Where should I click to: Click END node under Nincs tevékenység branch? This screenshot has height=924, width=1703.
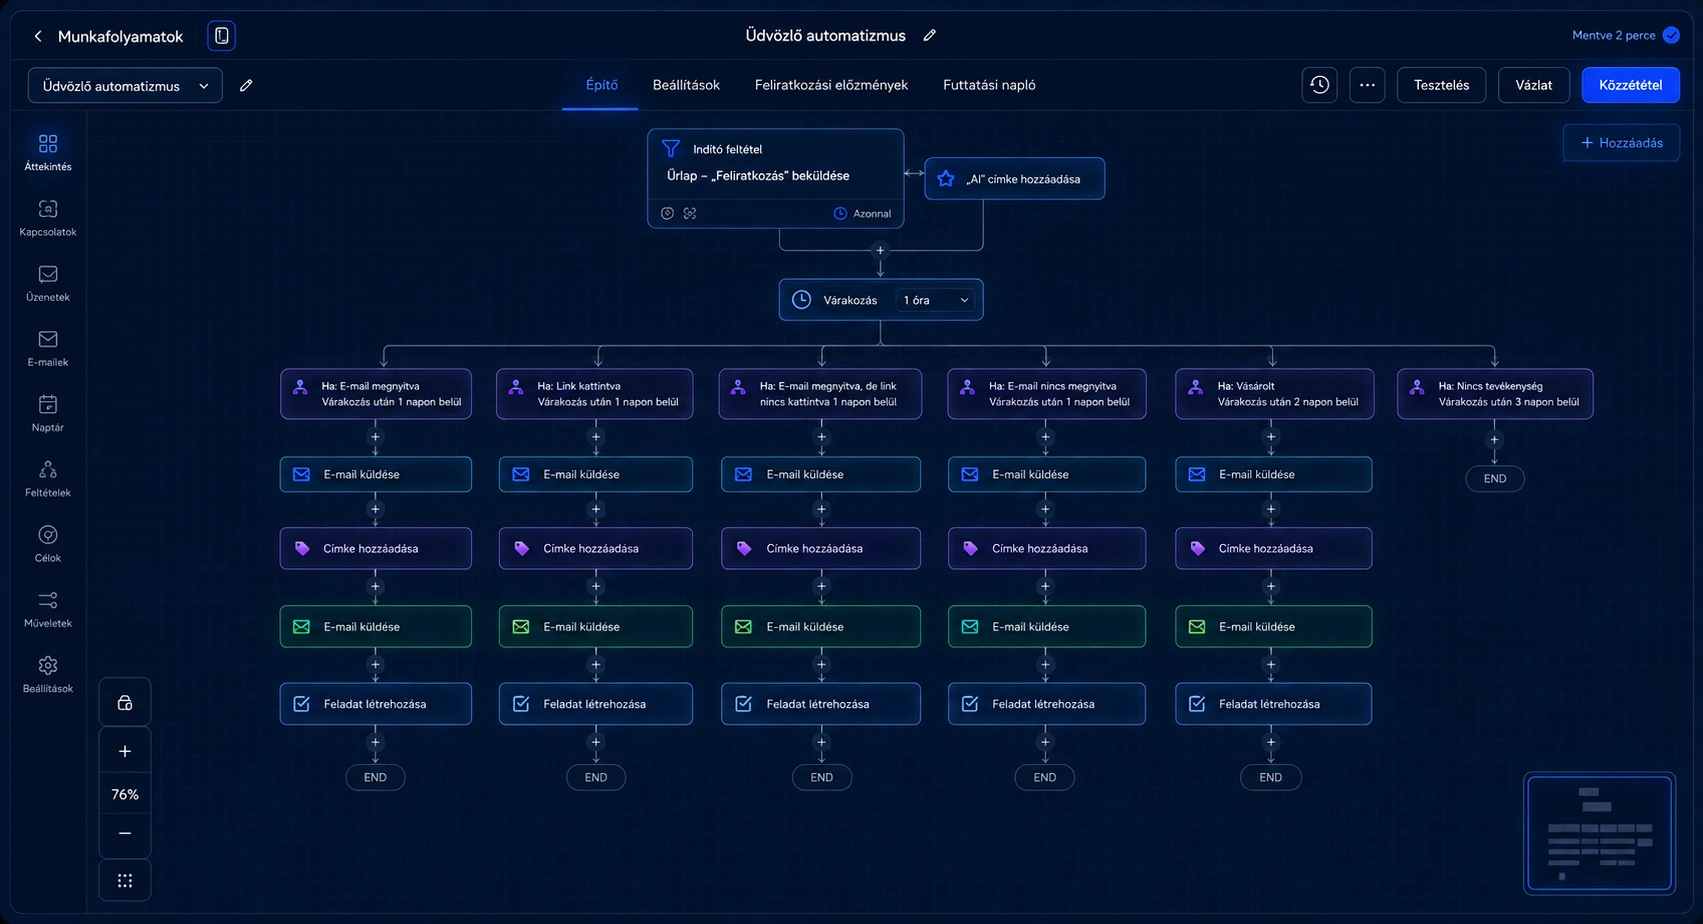(x=1494, y=479)
